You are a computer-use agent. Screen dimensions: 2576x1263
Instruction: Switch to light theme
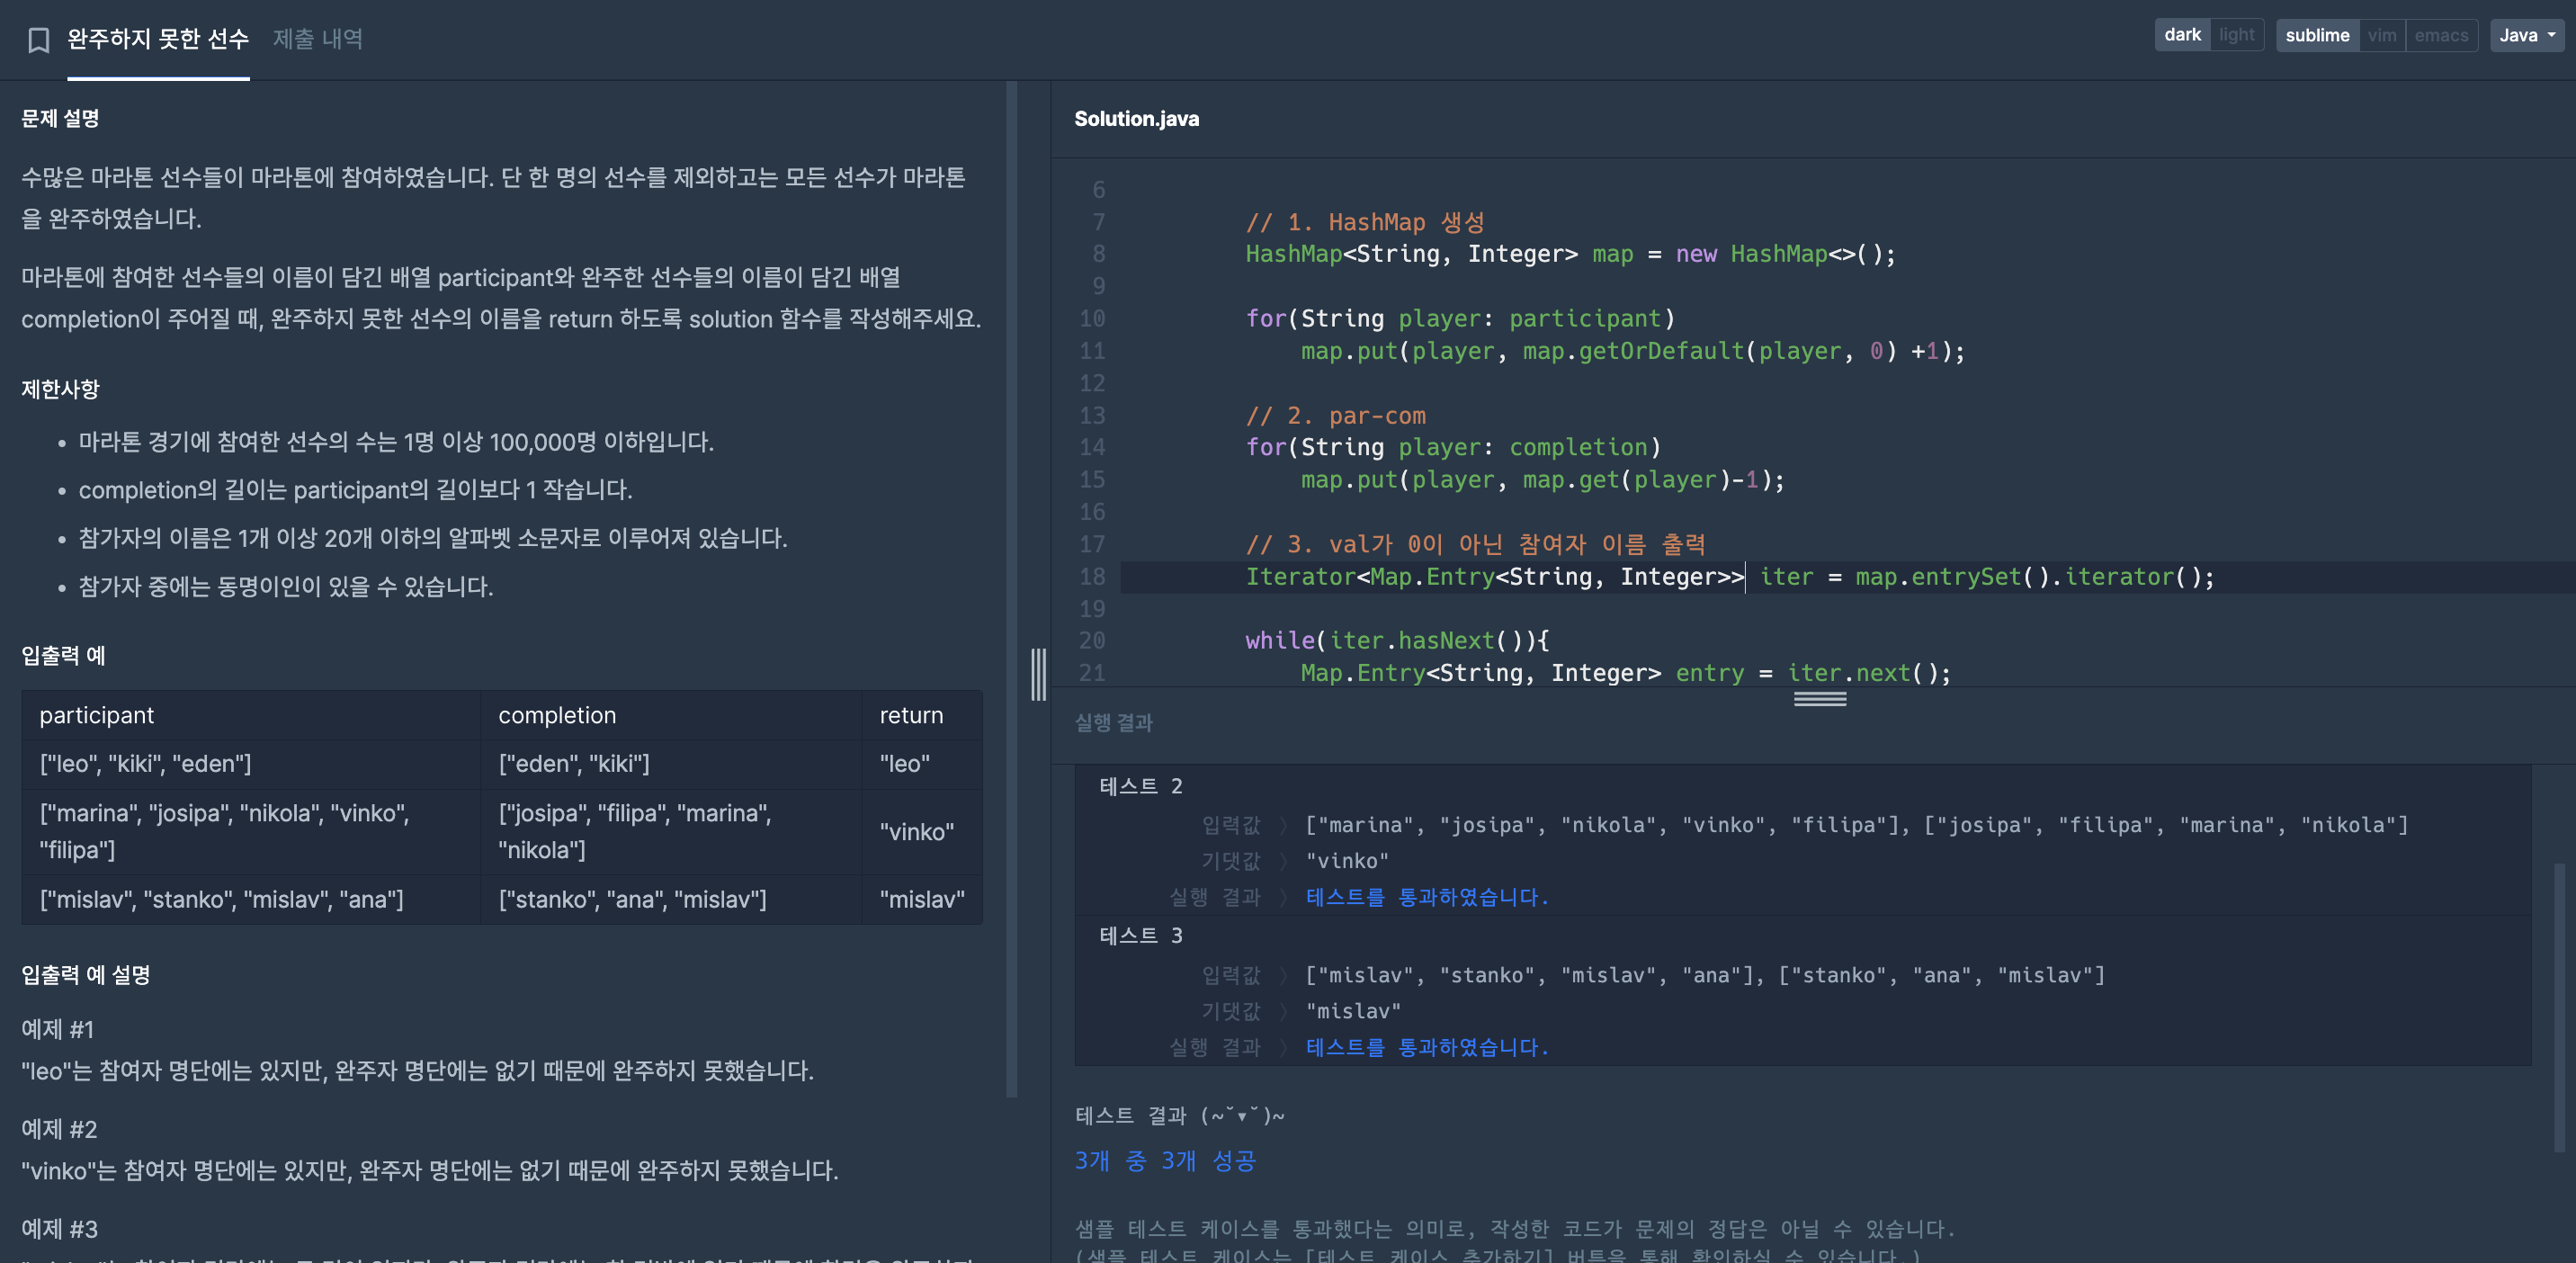tap(2236, 35)
